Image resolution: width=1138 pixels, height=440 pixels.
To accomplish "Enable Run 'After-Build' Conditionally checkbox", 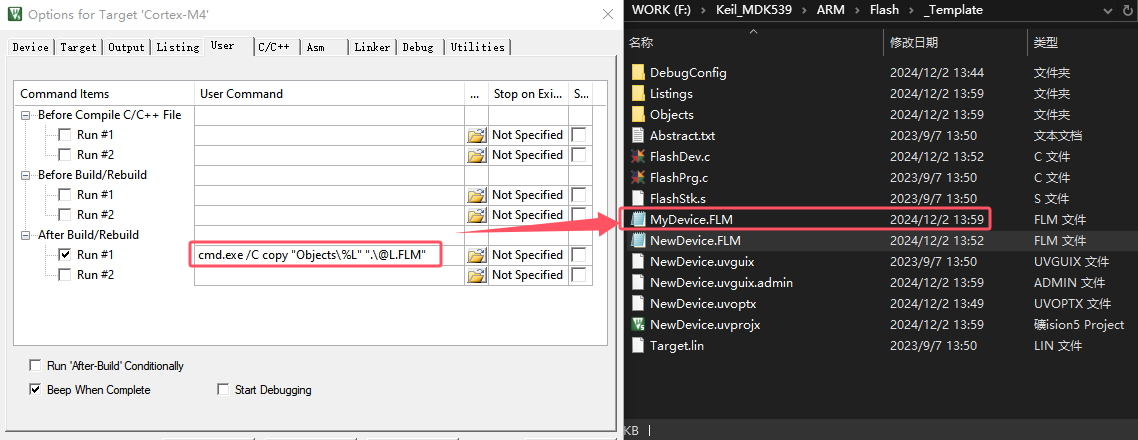I will (36, 366).
